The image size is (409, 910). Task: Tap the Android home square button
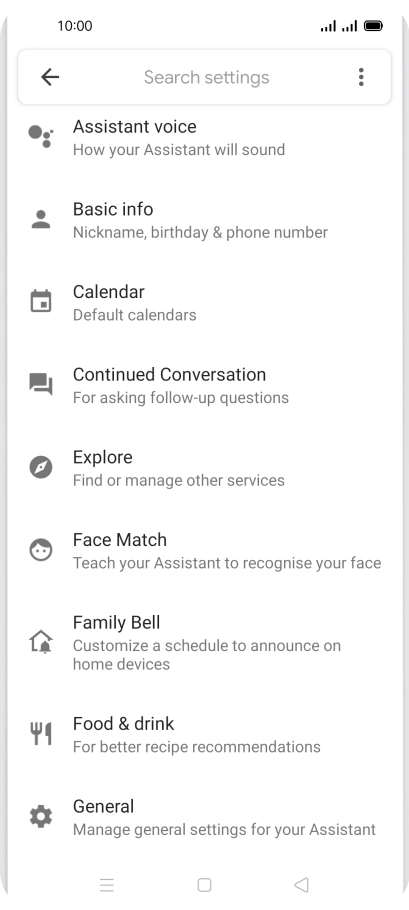click(204, 884)
